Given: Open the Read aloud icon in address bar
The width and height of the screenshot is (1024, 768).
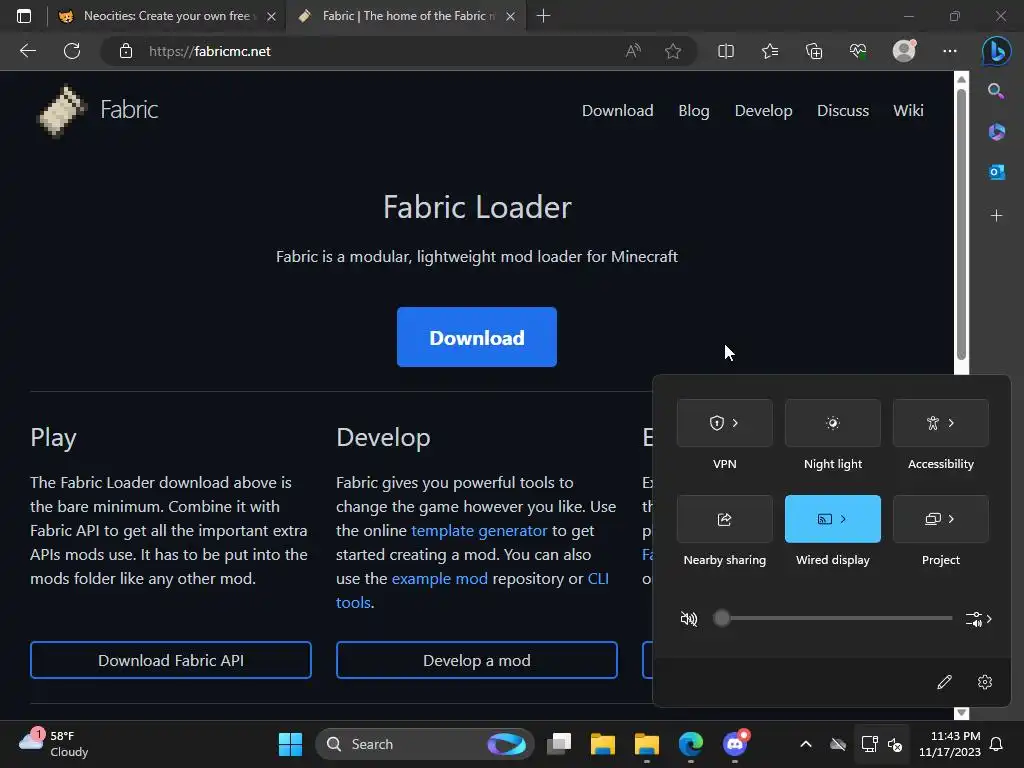Looking at the screenshot, I should (633, 51).
